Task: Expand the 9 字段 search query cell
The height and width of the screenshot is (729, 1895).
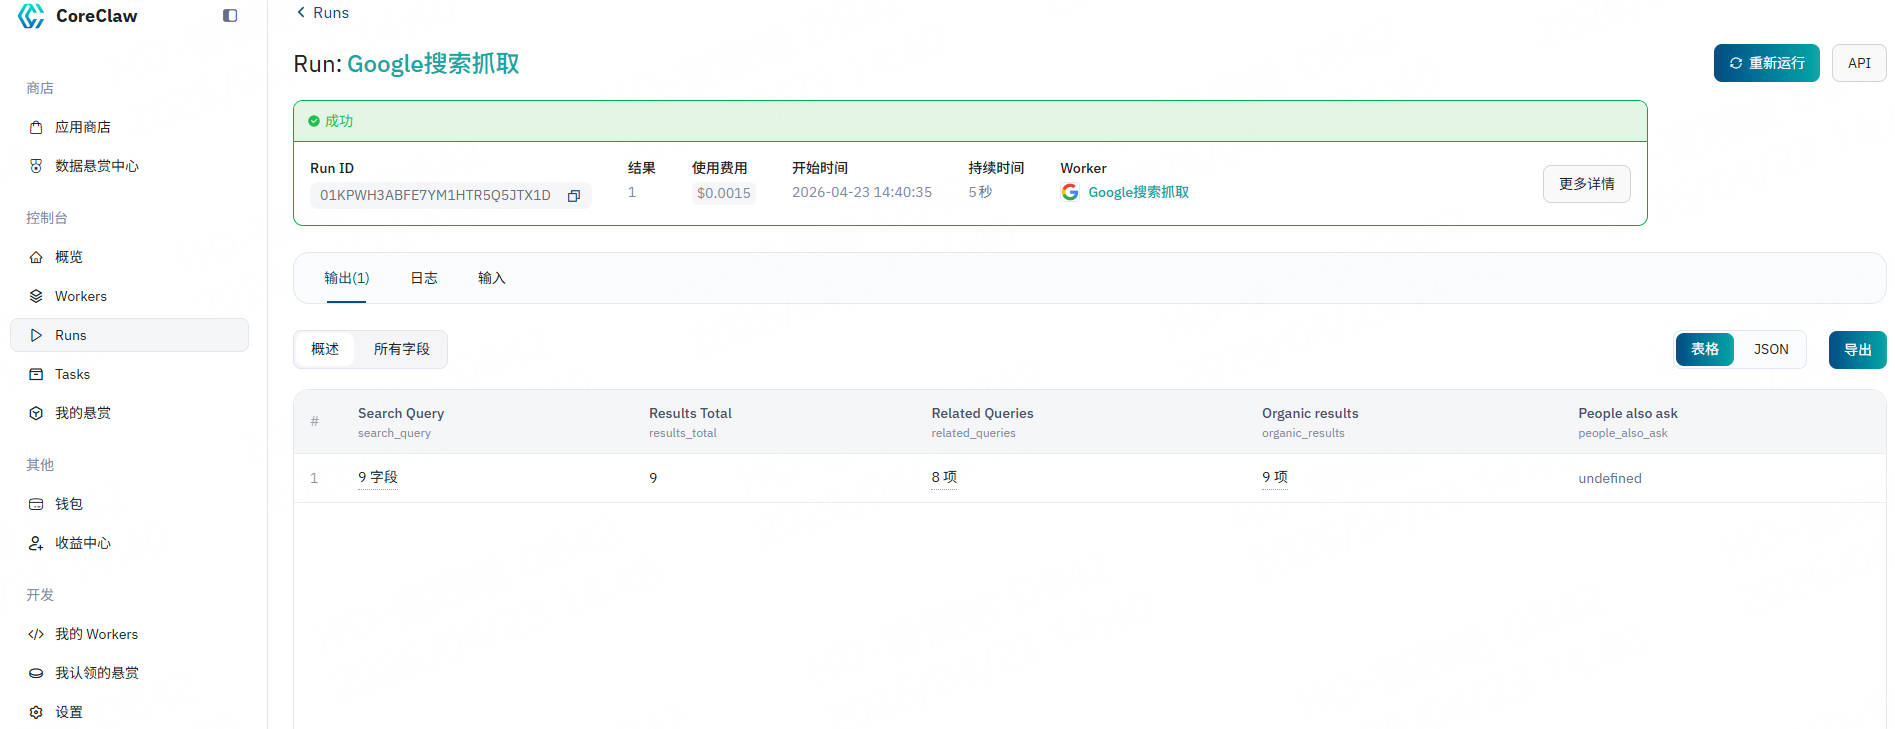Action: 378,478
